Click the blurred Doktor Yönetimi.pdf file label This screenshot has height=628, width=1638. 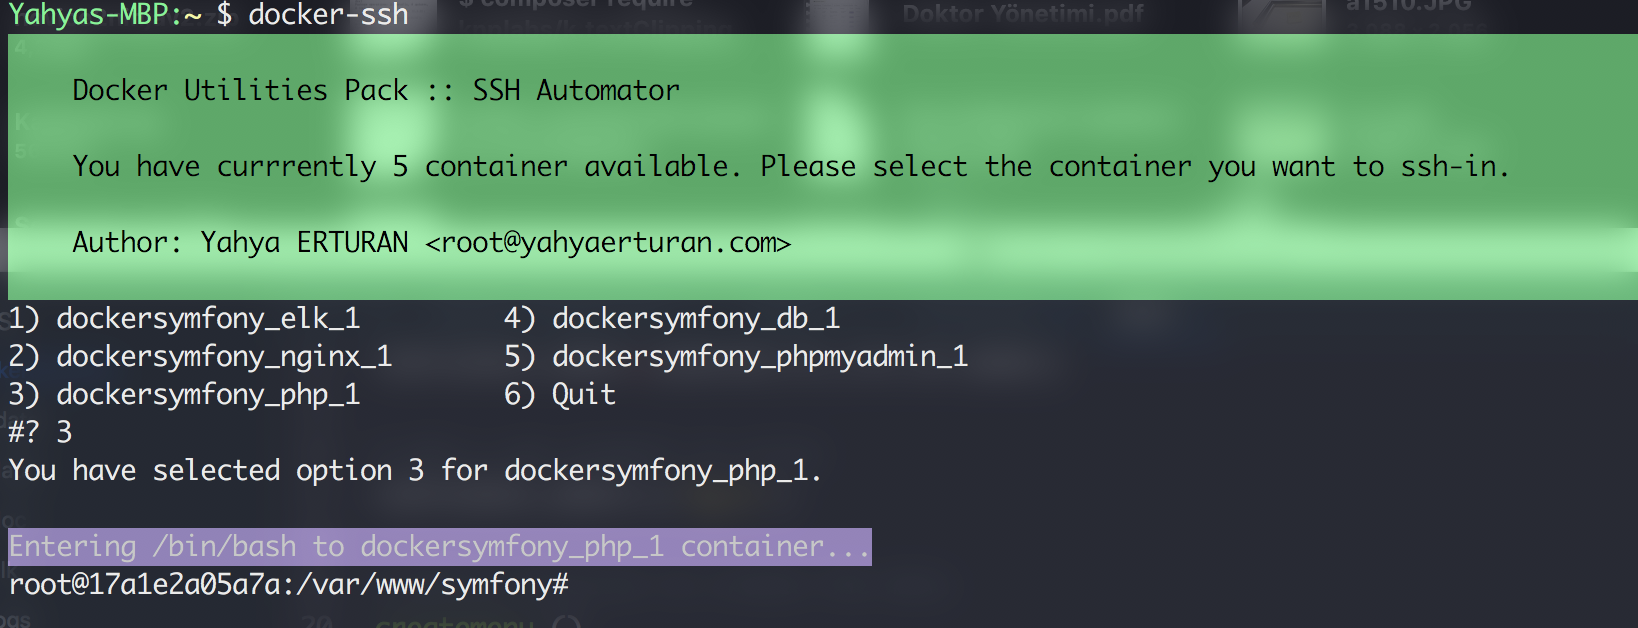coord(1023,14)
